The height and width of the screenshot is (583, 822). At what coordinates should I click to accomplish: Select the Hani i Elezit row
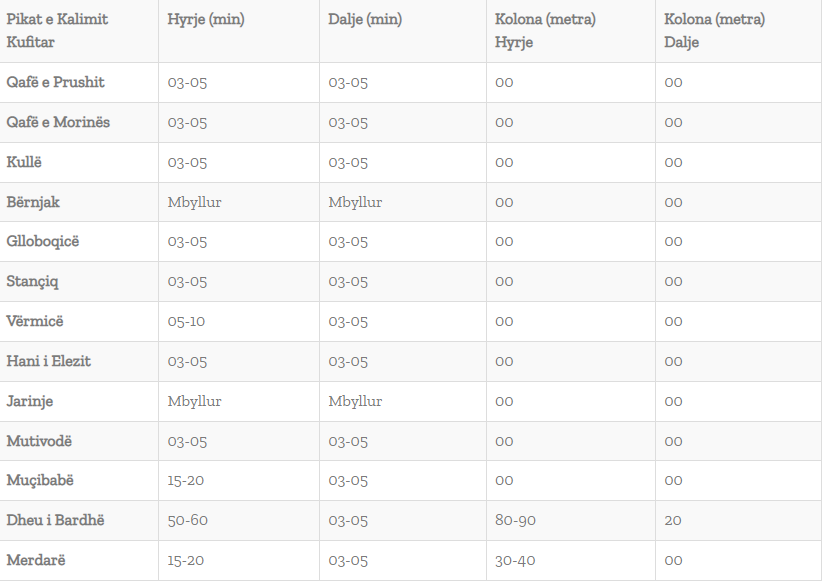(x=48, y=361)
